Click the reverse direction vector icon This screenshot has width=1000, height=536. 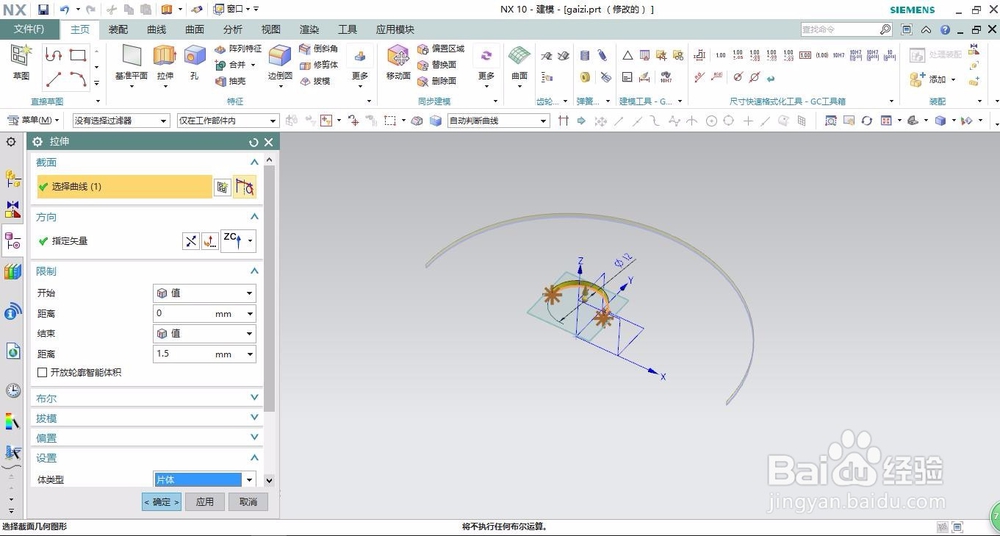click(191, 241)
